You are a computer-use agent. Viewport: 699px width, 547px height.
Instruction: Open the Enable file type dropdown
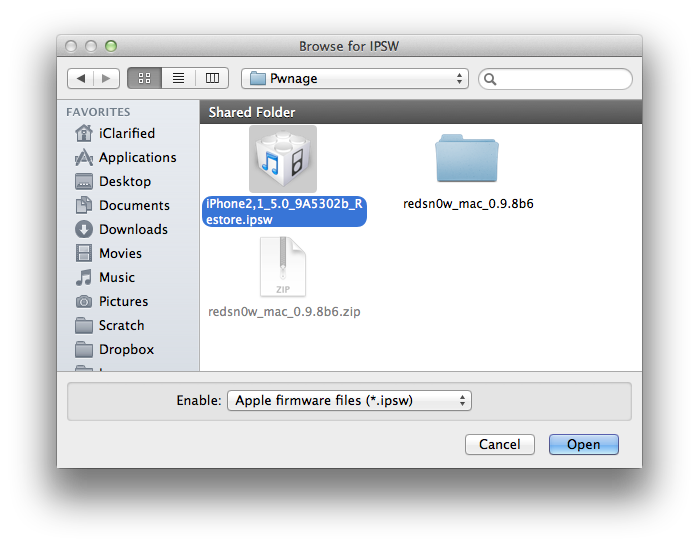coord(350,400)
